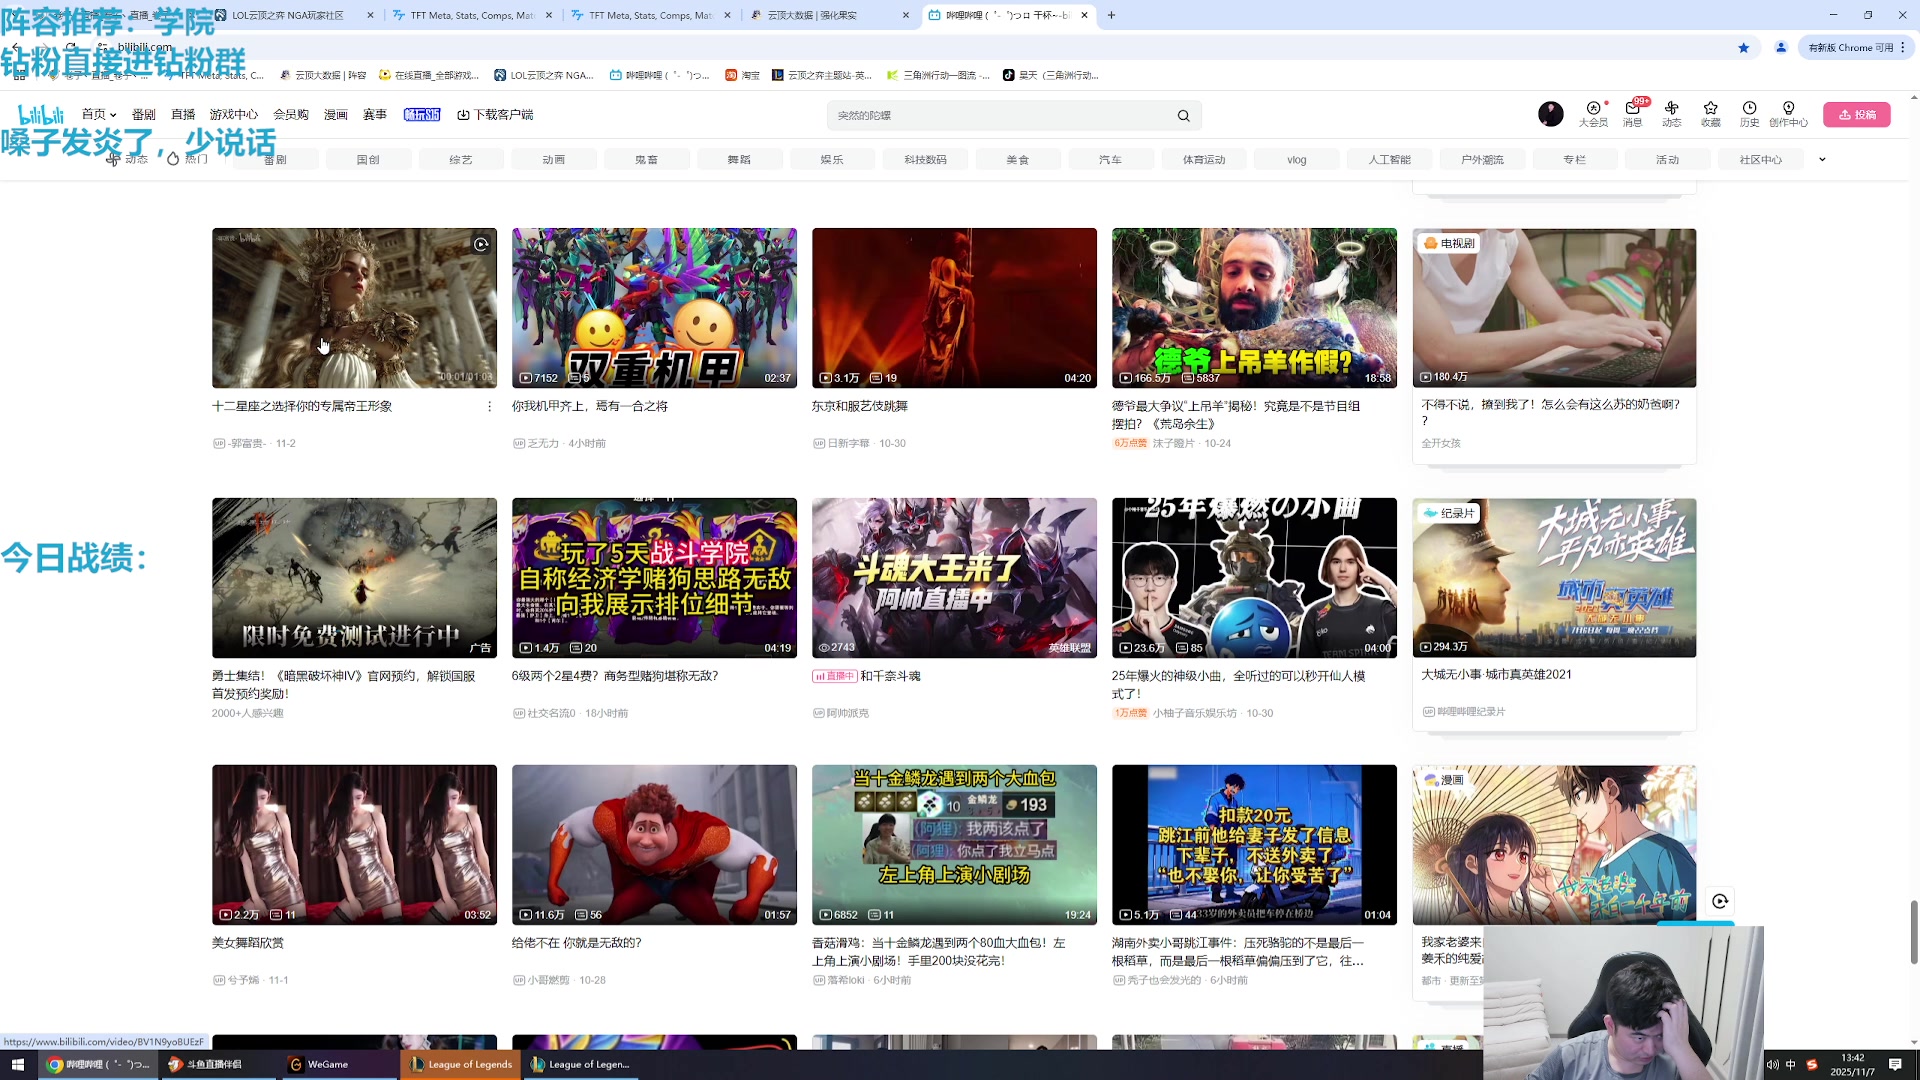
Task: Expand the category list chevron after 社区中心
Action: (1822, 159)
